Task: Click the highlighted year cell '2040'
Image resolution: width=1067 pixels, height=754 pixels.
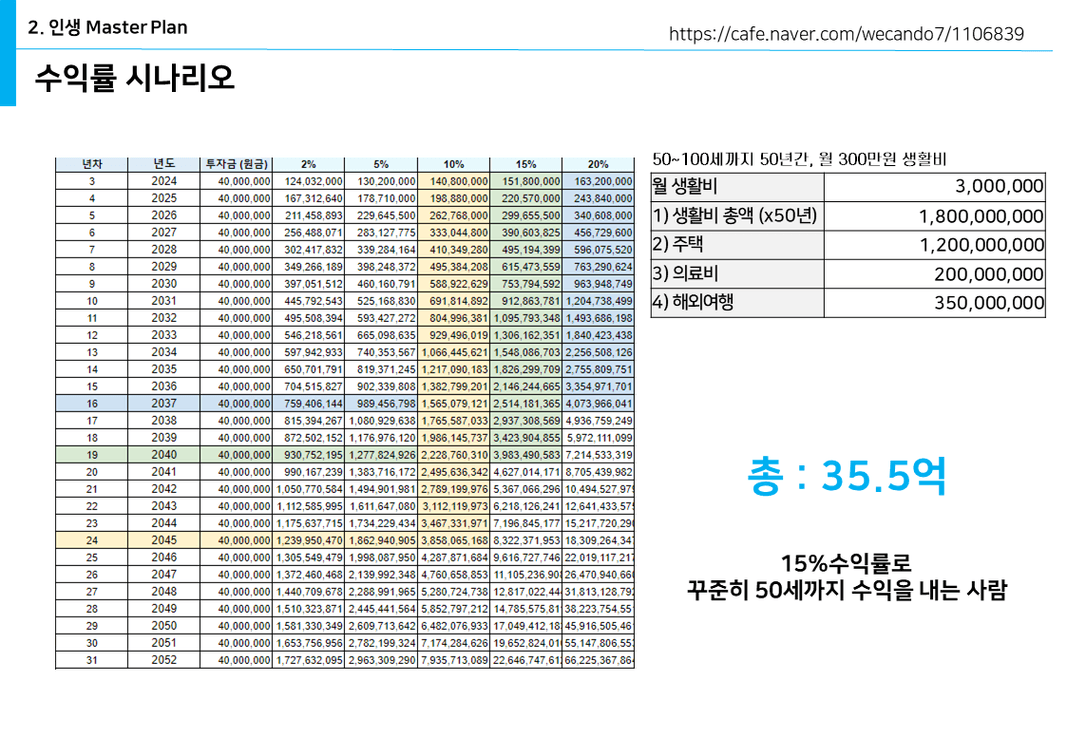Action: 164,455
